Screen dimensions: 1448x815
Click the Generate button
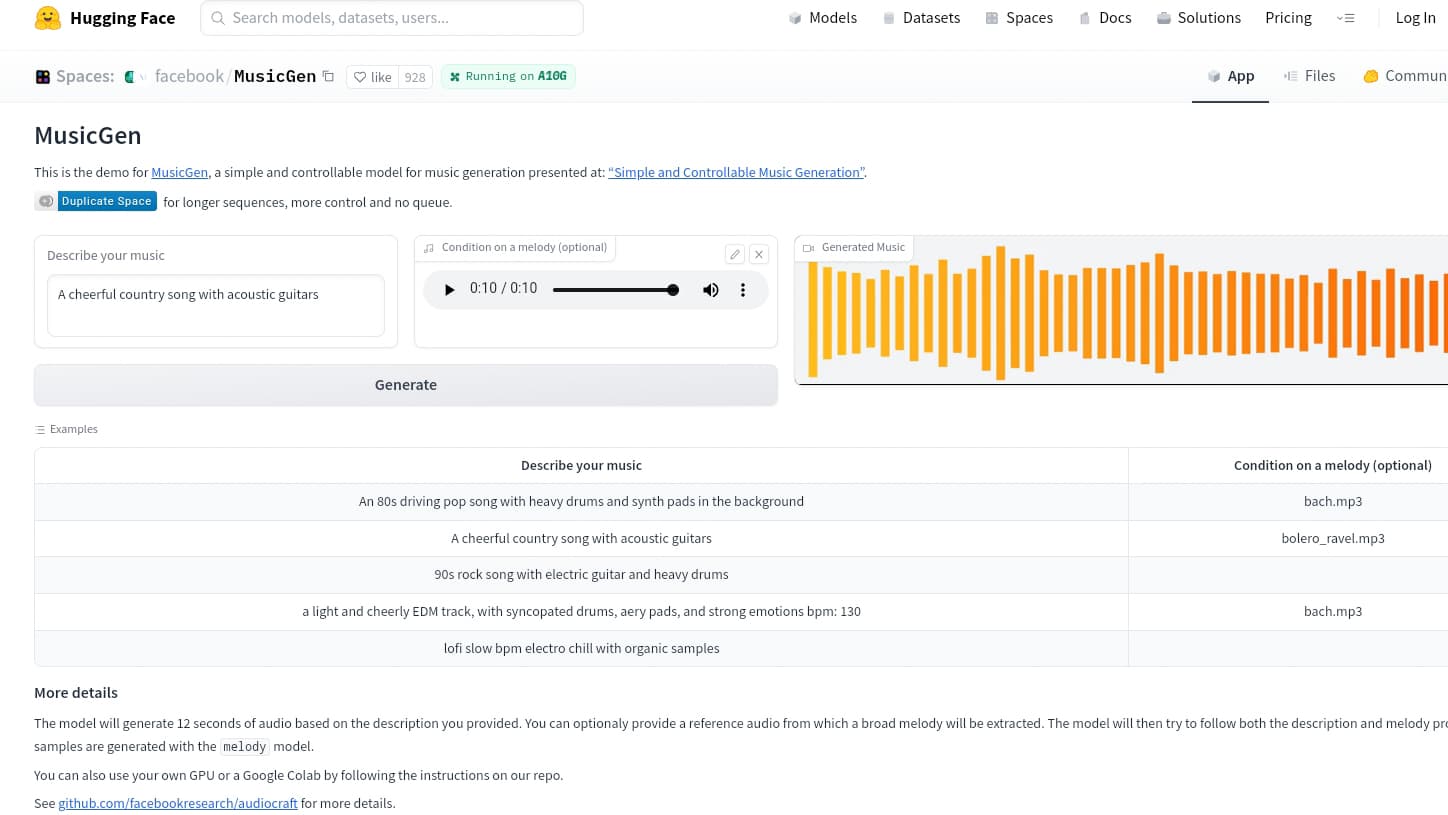[406, 385]
